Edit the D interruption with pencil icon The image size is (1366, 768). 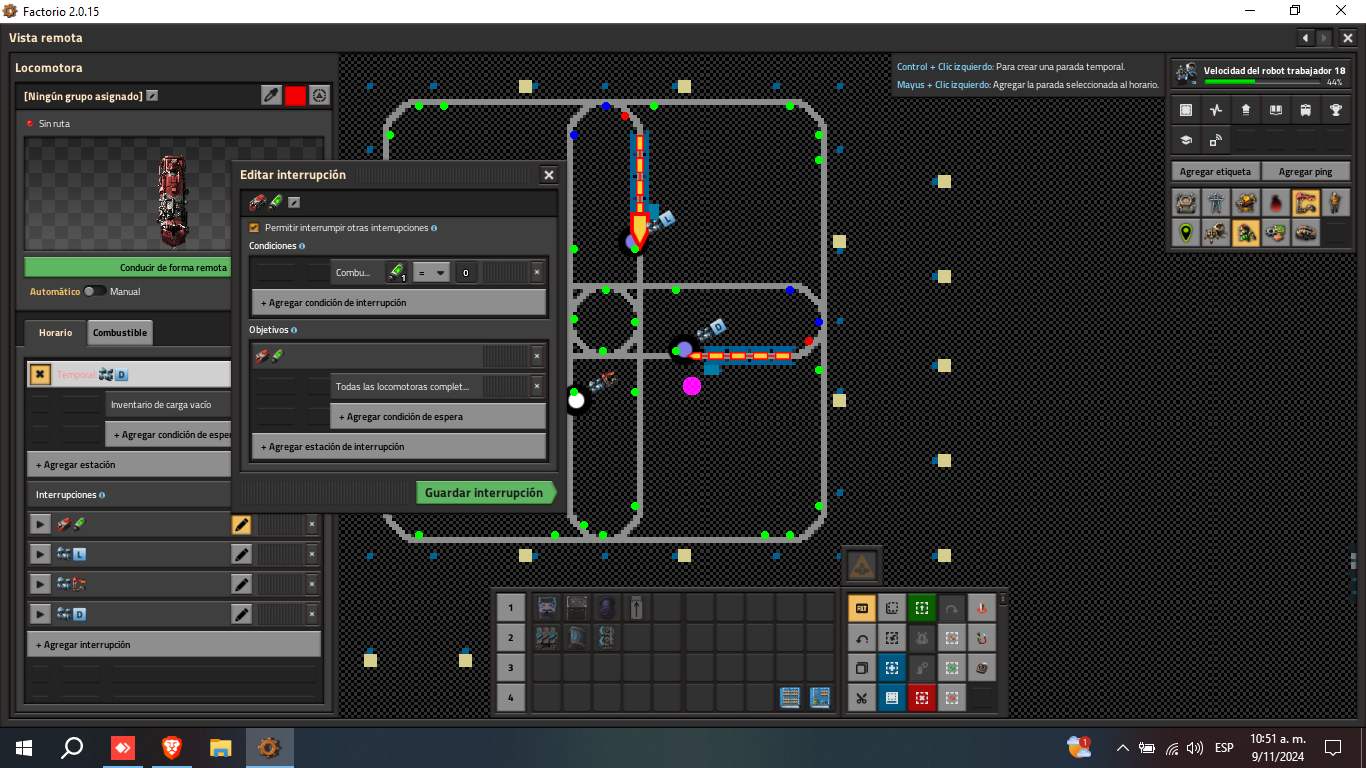click(241, 614)
